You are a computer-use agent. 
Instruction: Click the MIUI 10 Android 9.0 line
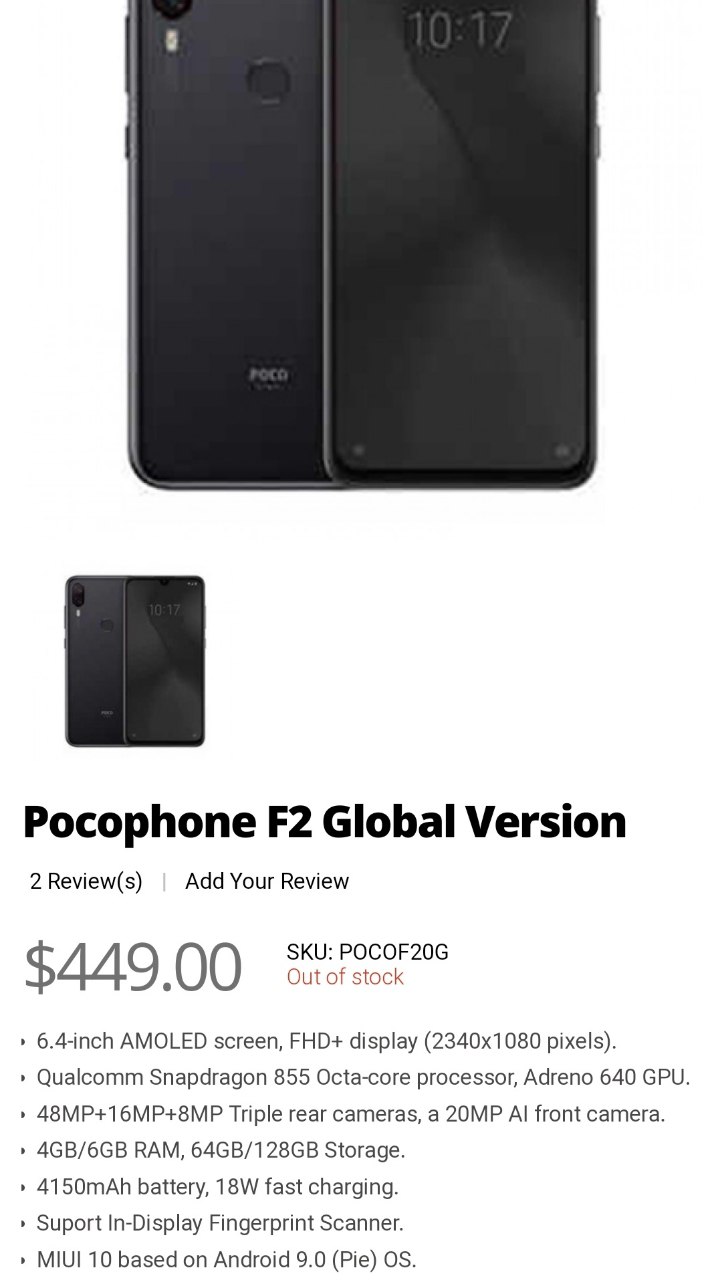[226, 1259]
